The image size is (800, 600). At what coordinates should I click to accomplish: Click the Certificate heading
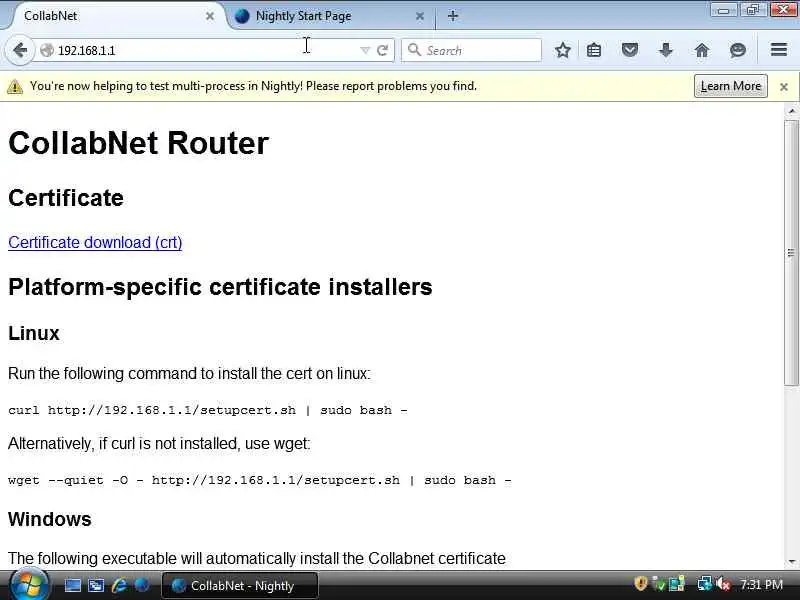pos(66,198)
